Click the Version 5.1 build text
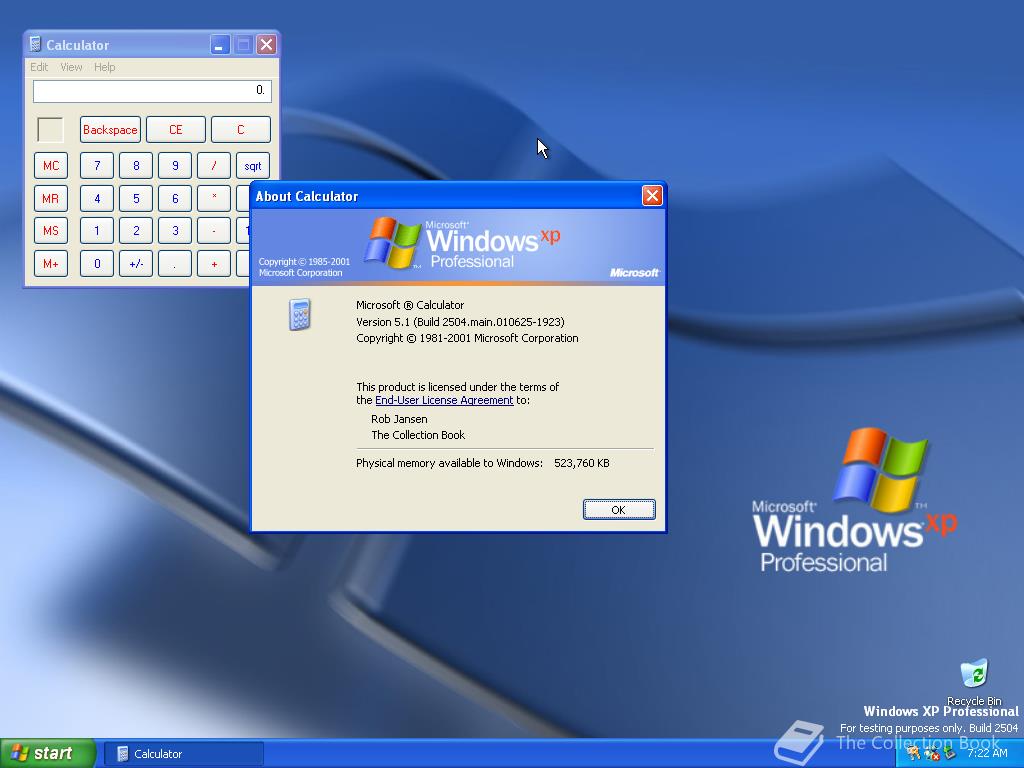This screenshot has width=1024, height=768. pos(460,322)
